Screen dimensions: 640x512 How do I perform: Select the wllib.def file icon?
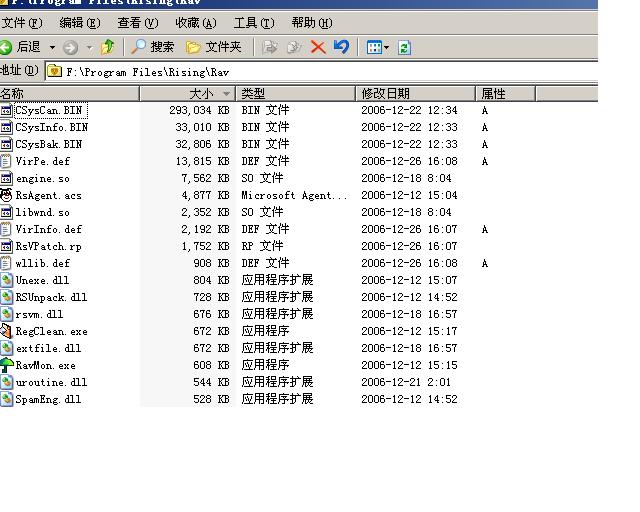click(6, 263)
